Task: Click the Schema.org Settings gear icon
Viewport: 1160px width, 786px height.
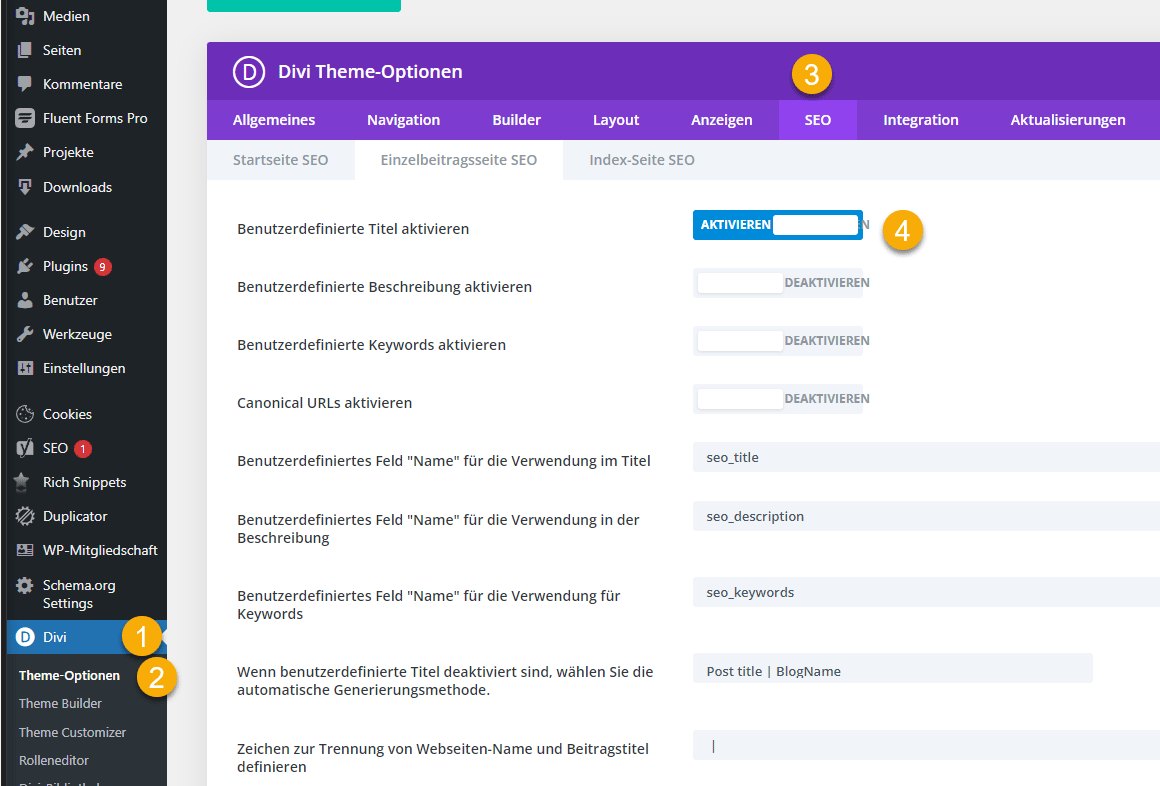Action: (x=25, y=585)
